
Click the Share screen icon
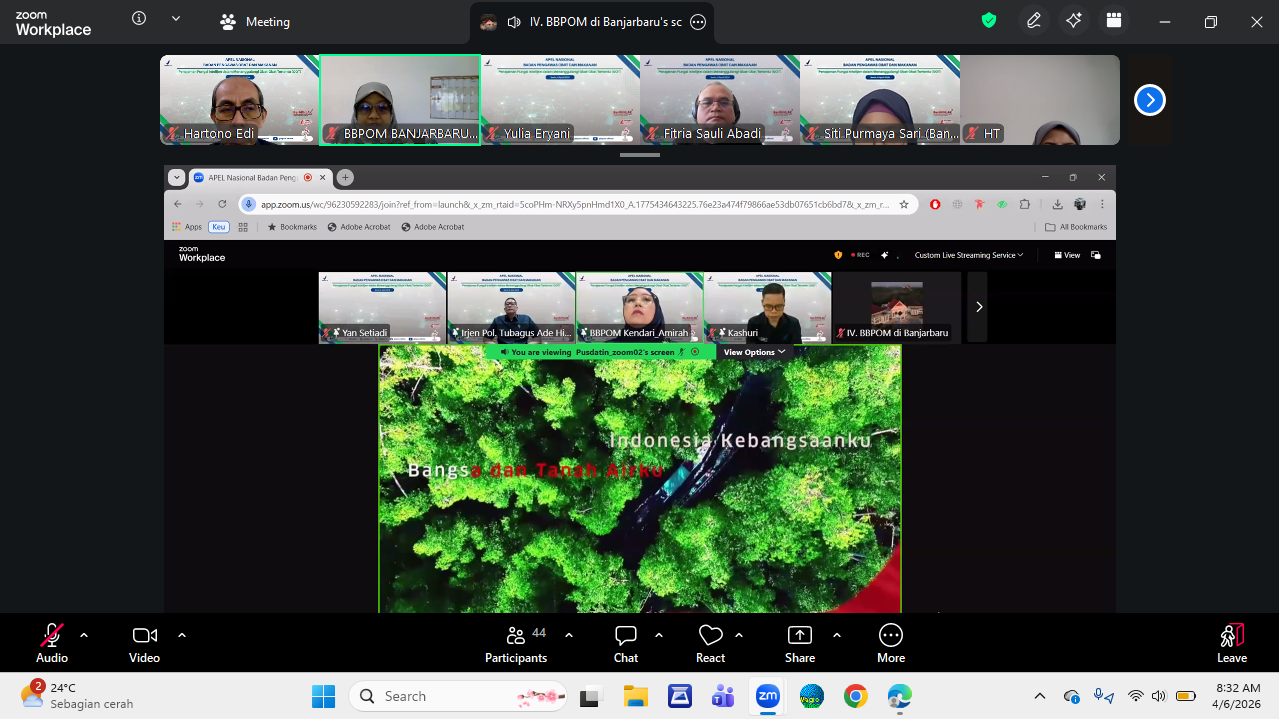point(800,643)
